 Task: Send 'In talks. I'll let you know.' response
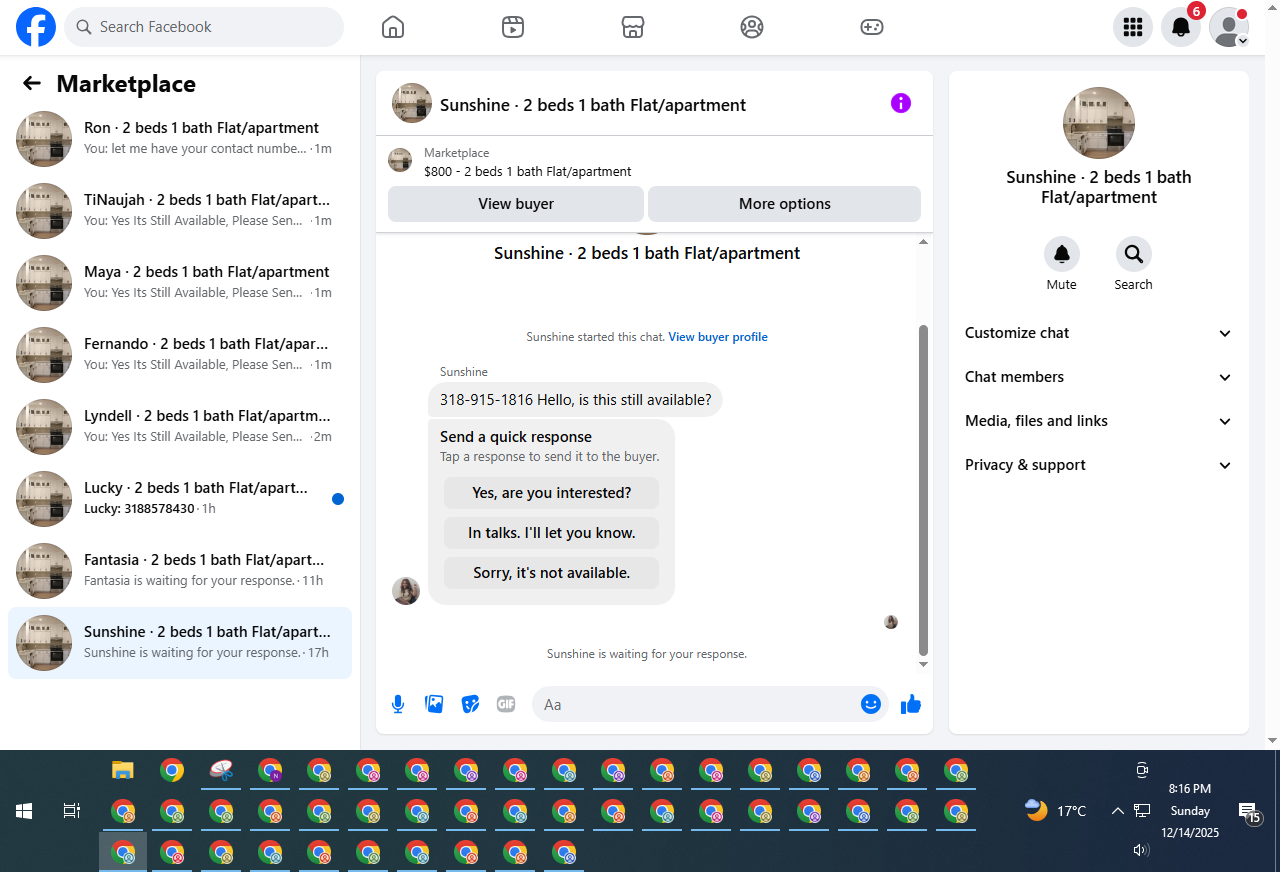(552, 533)
